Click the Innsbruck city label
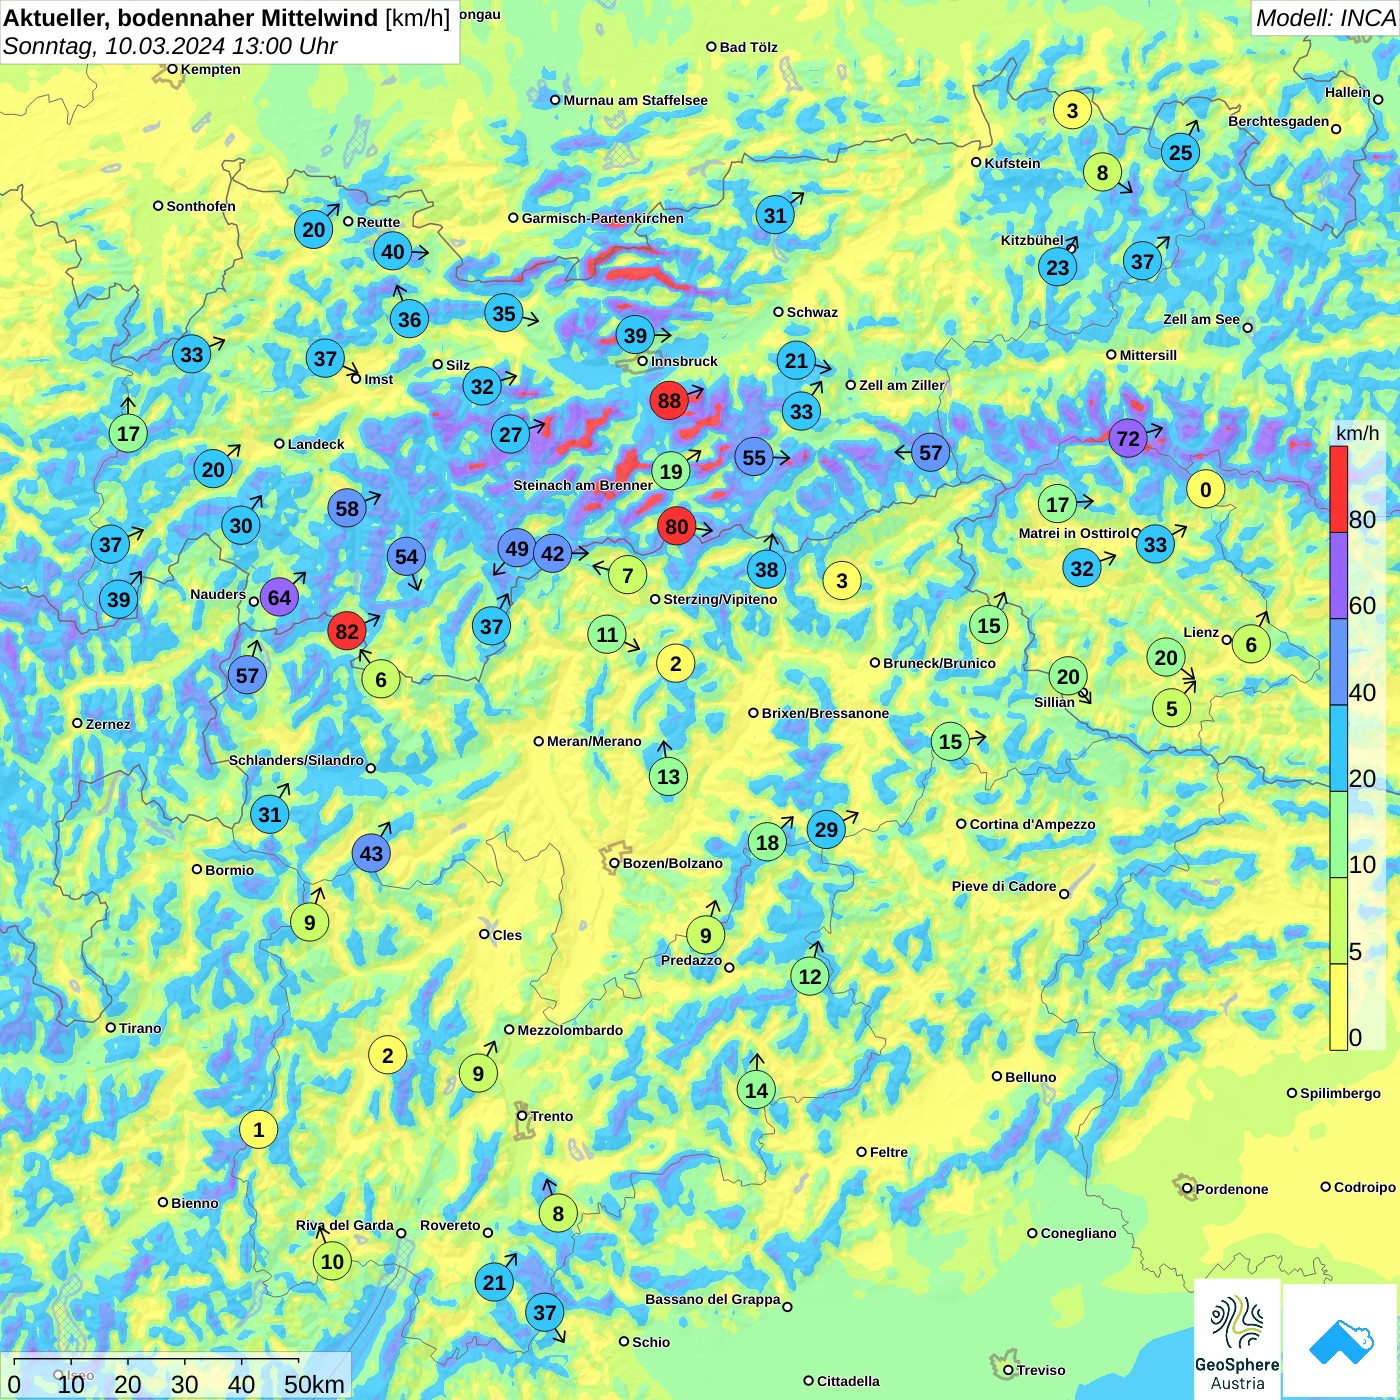Viewport: 1400px width, 1400px height. click(684, 361)
